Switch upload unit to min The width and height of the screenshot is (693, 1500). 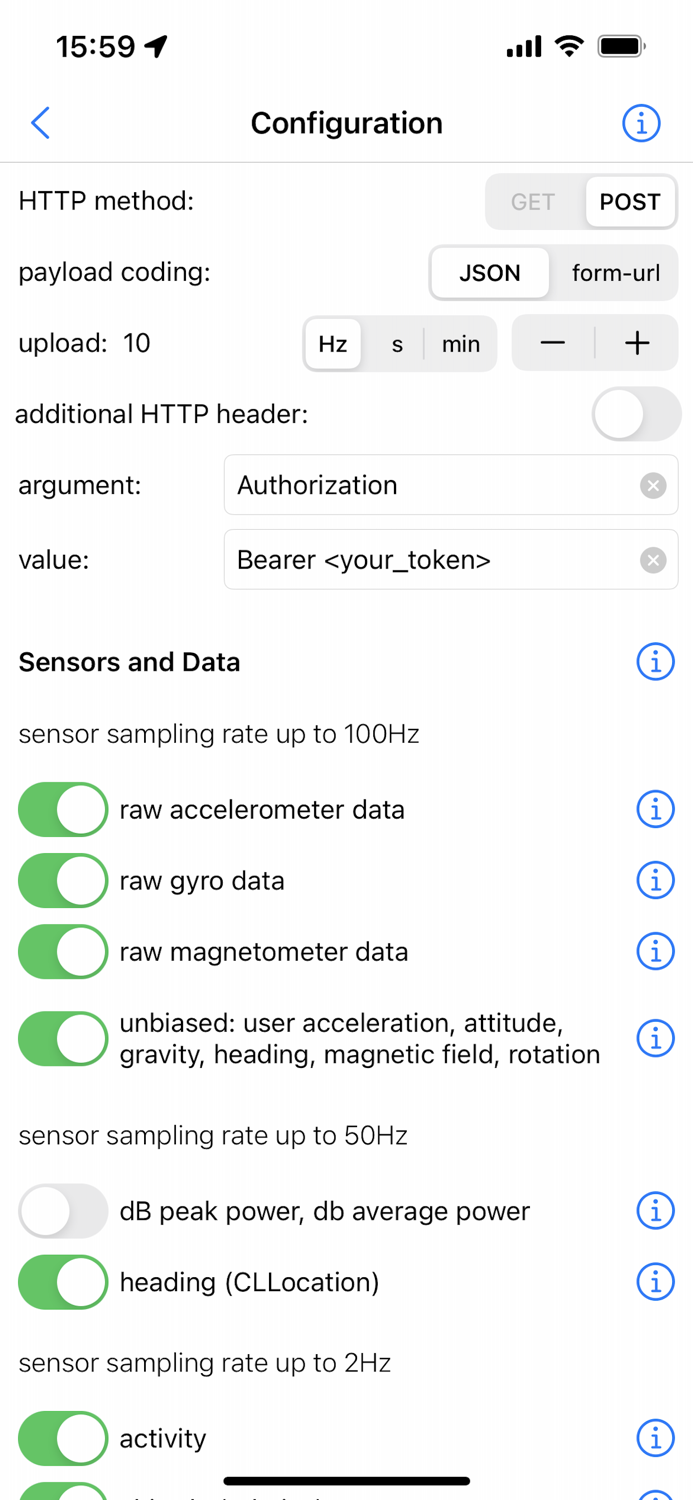(461, 344)
